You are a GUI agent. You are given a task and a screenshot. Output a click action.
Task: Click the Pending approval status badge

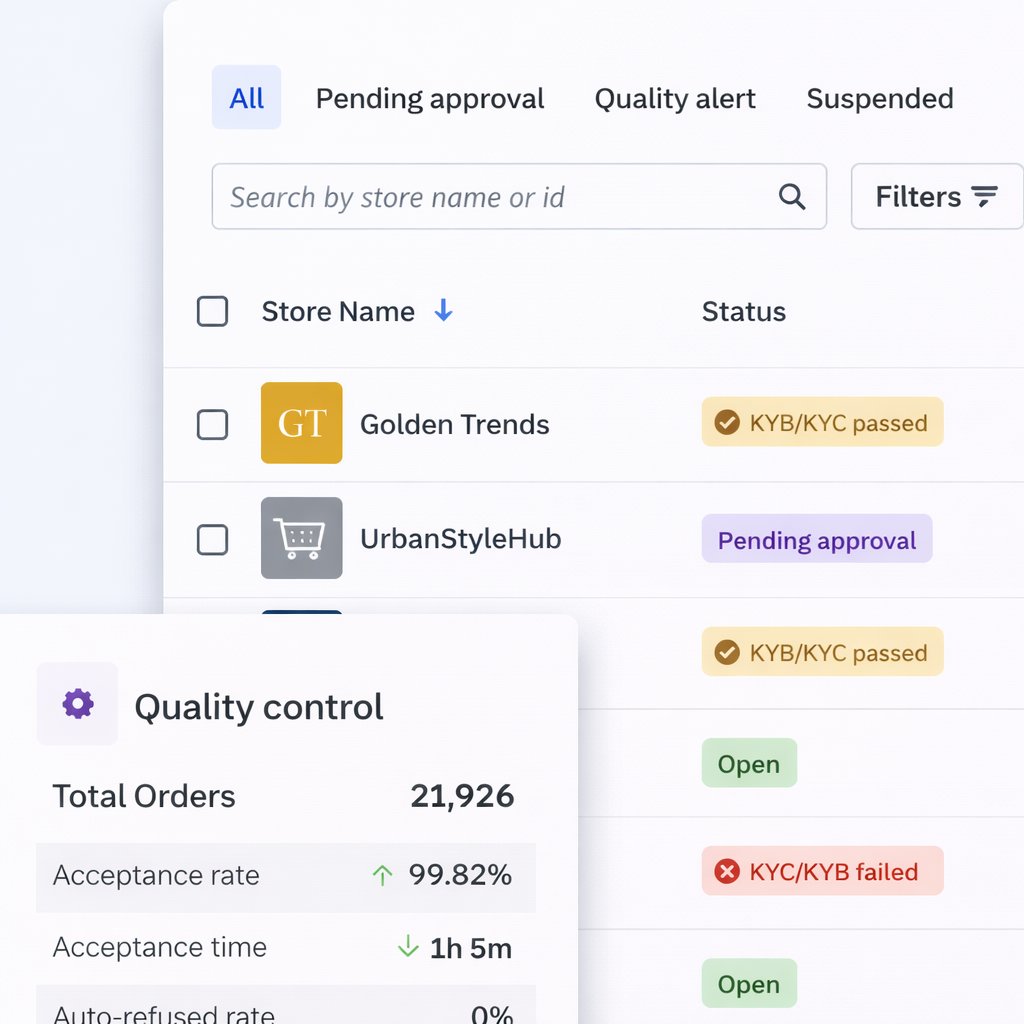tap(817, 539)
